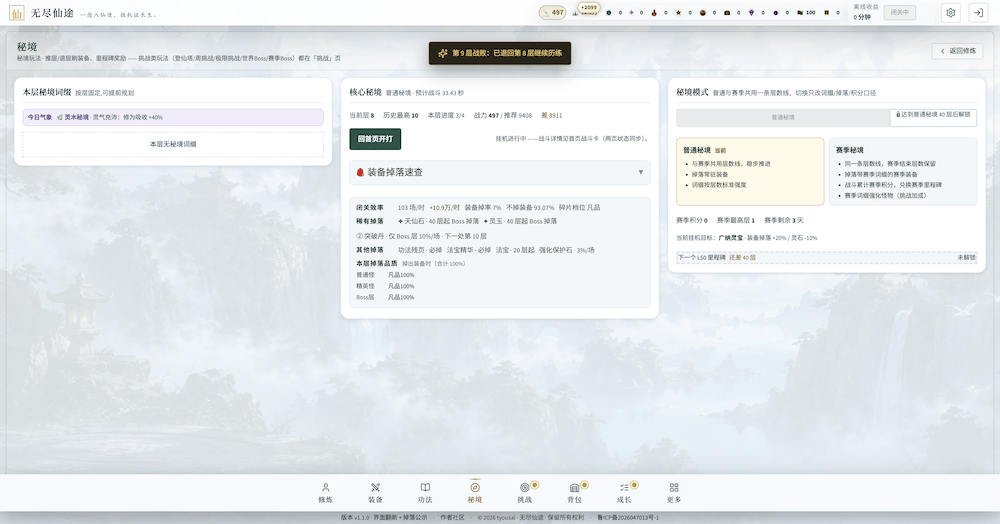The image size is (1000, 524).
Task: Click the gold star resource icon
Action: [679, 13]
